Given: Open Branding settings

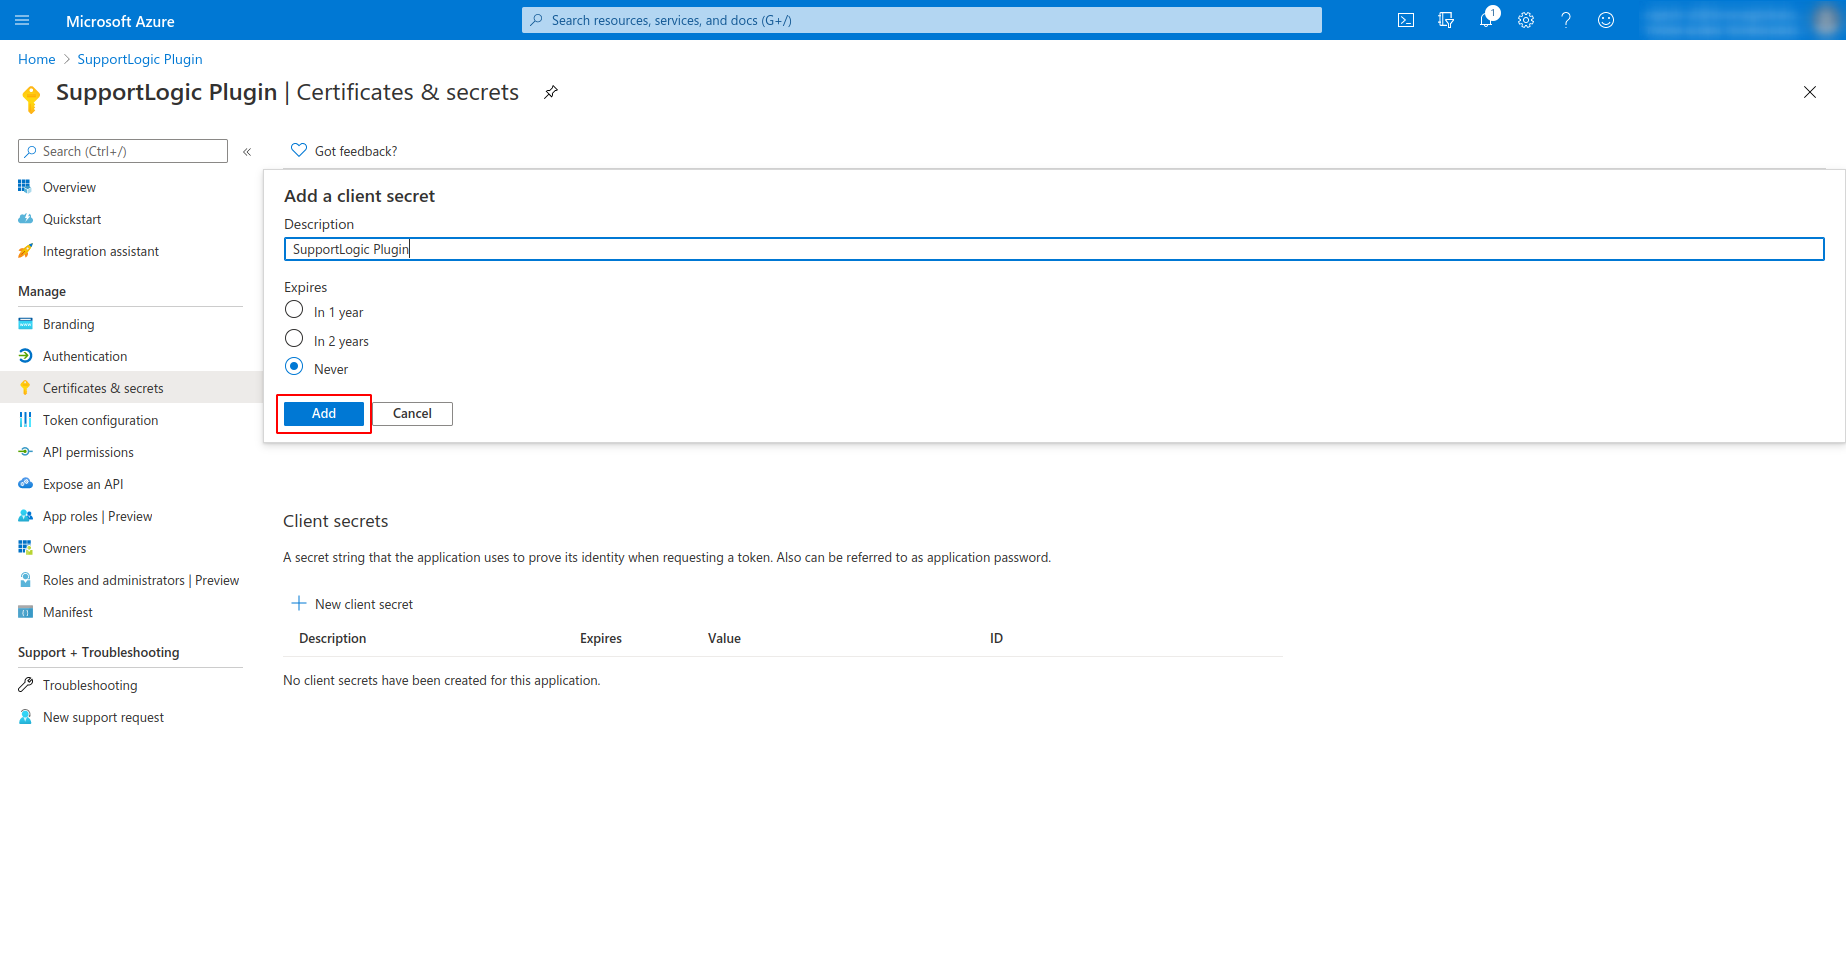Looking at the screenshot, I should tap(69, 324).
